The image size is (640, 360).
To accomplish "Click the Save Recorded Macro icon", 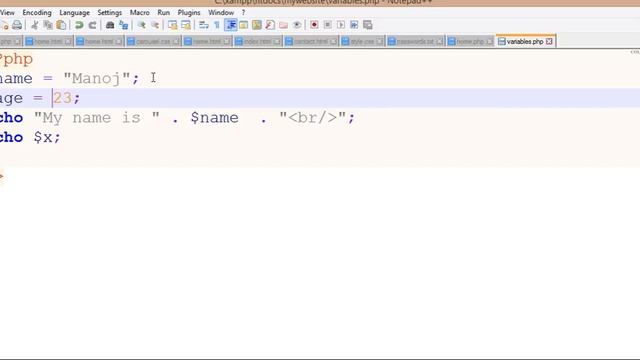I will click(367, 25).
